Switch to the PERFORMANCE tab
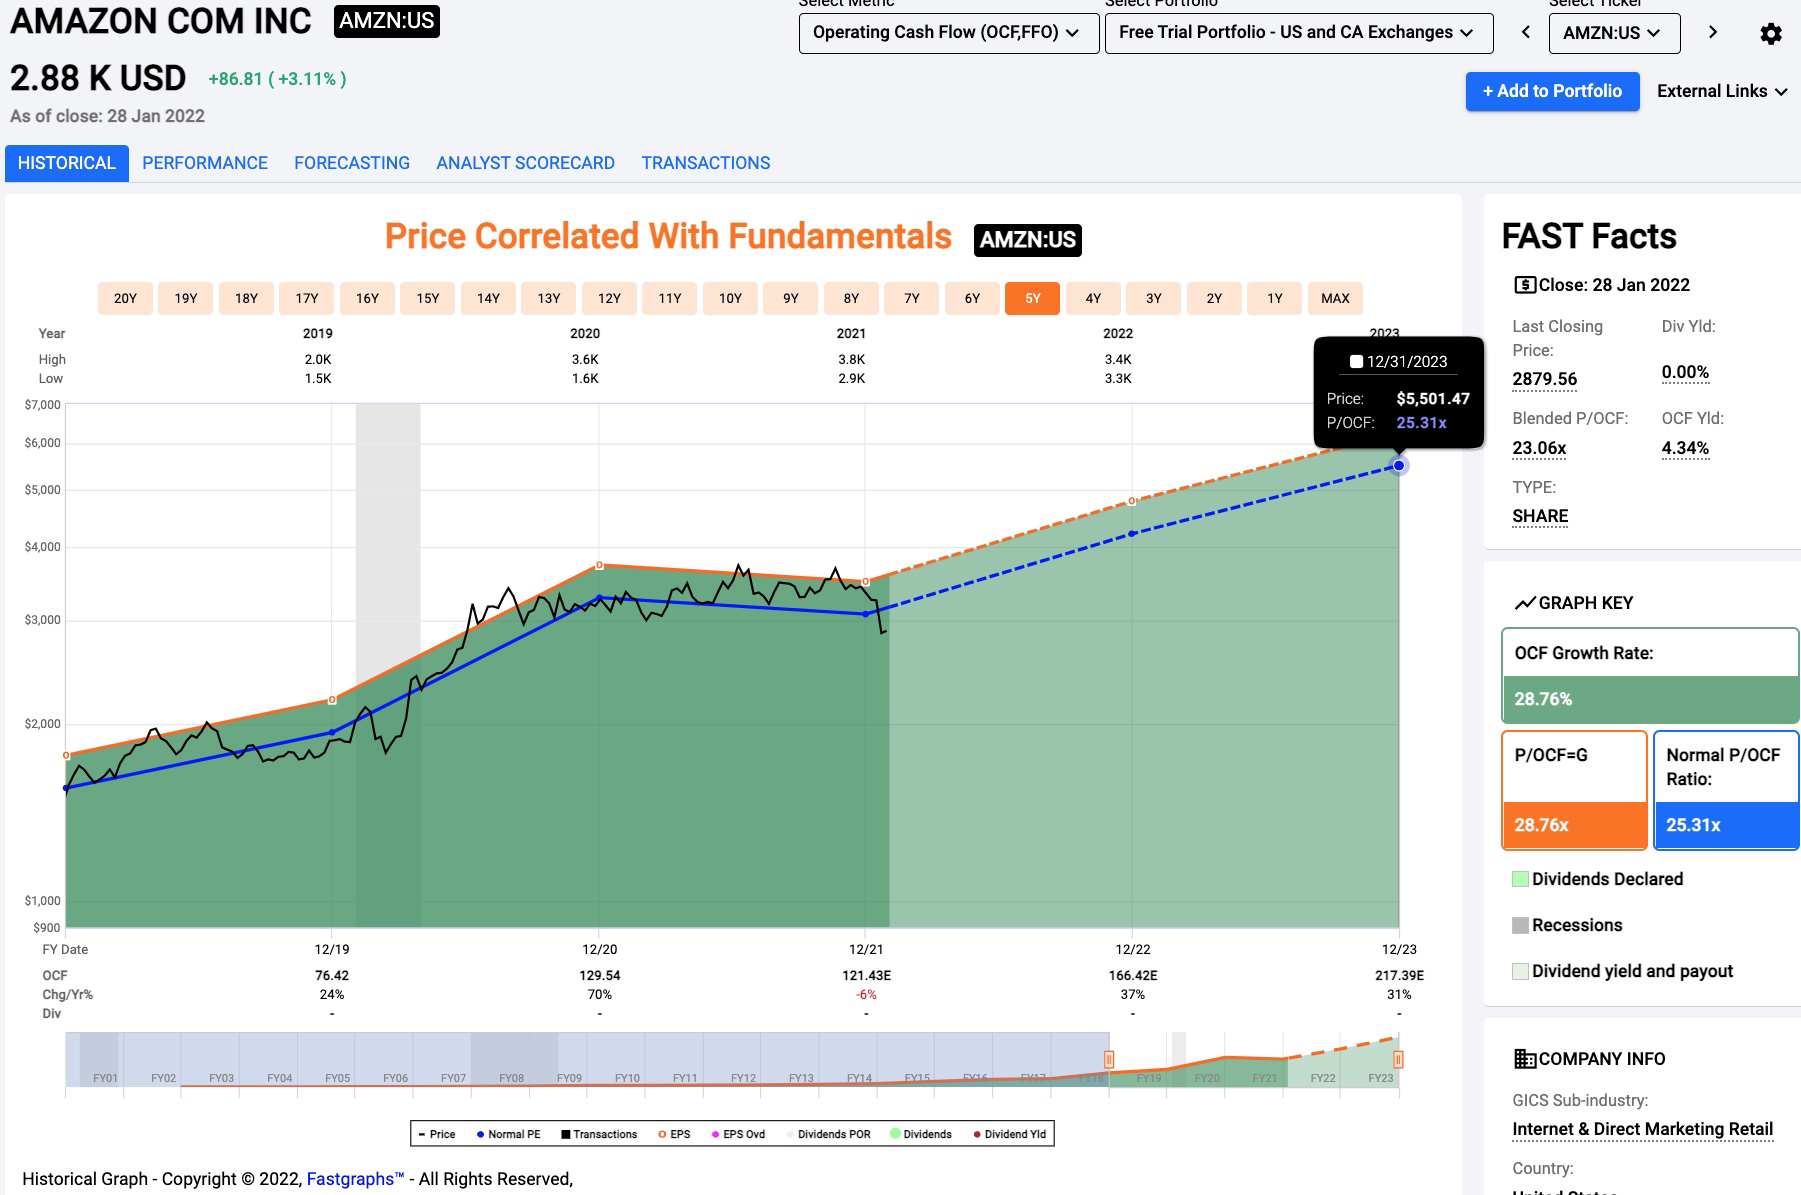 [x=205, y=163]
